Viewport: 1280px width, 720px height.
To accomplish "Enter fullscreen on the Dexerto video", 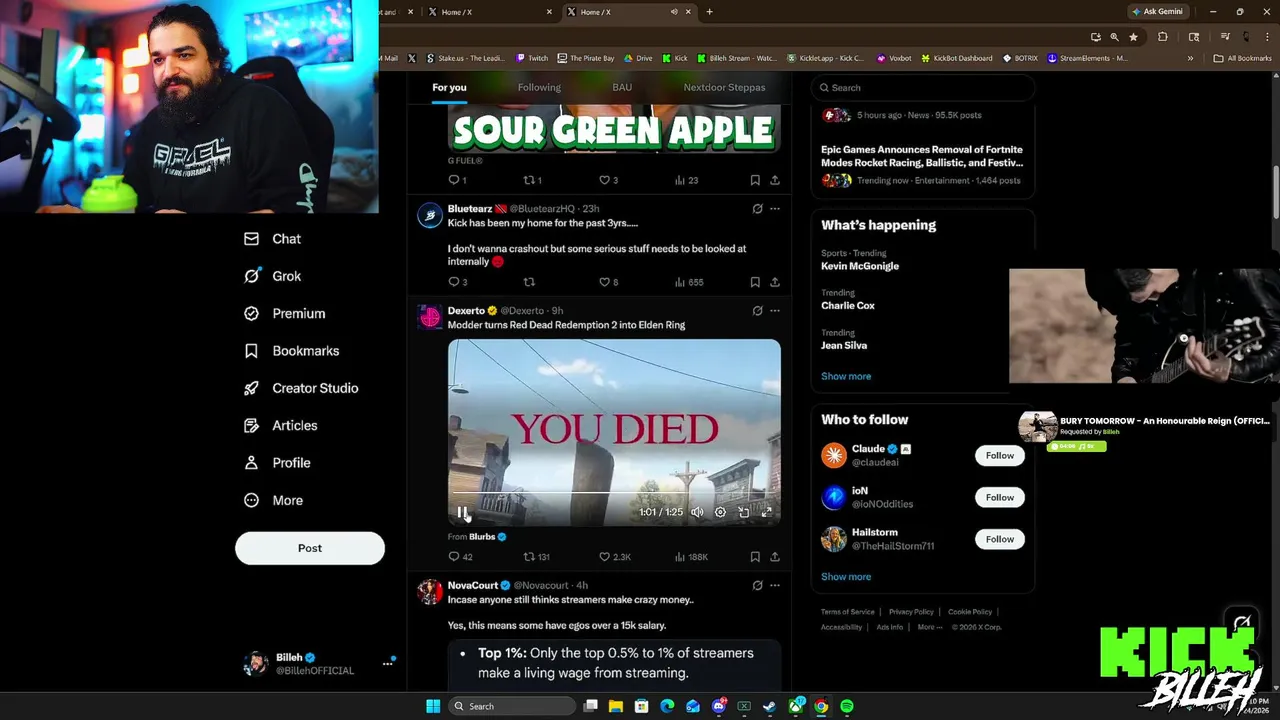I will point(766,512).
